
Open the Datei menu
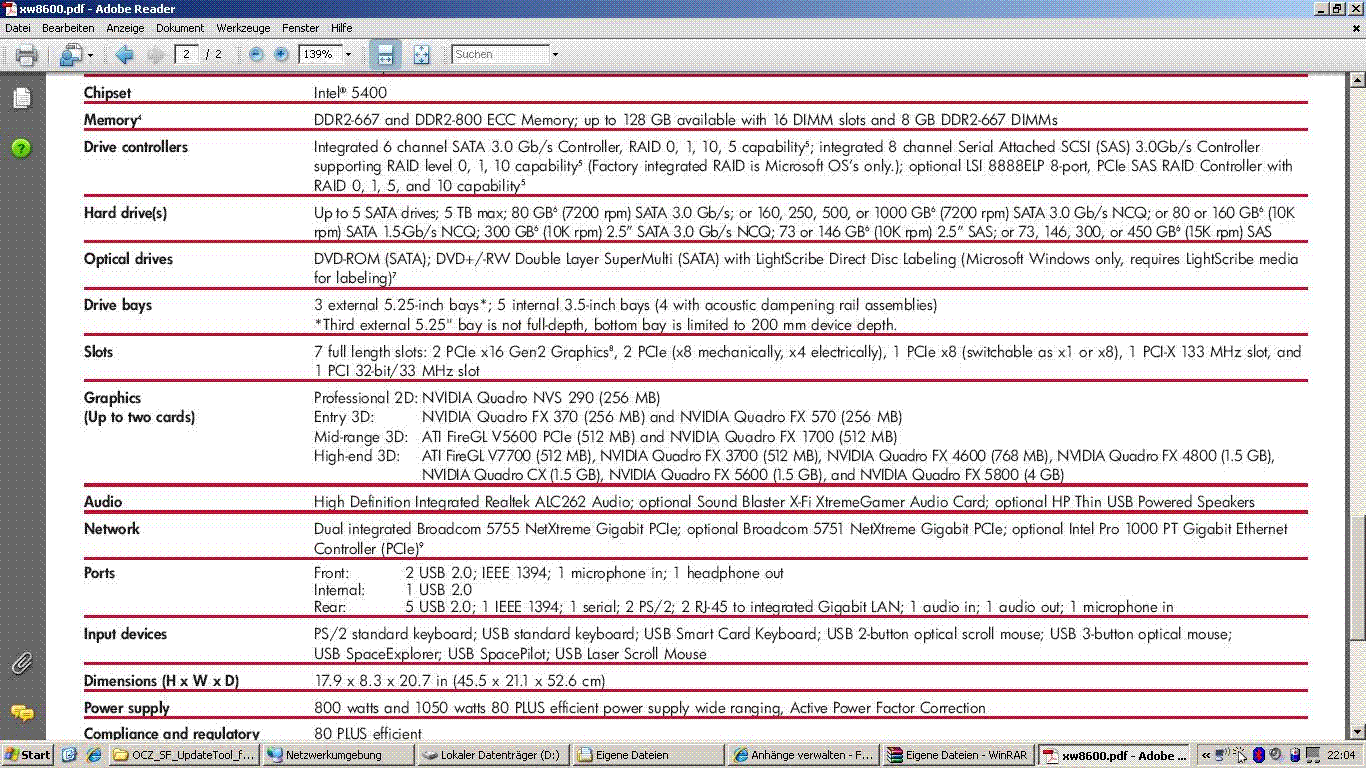pyautogui.click(x=18, y=28)
